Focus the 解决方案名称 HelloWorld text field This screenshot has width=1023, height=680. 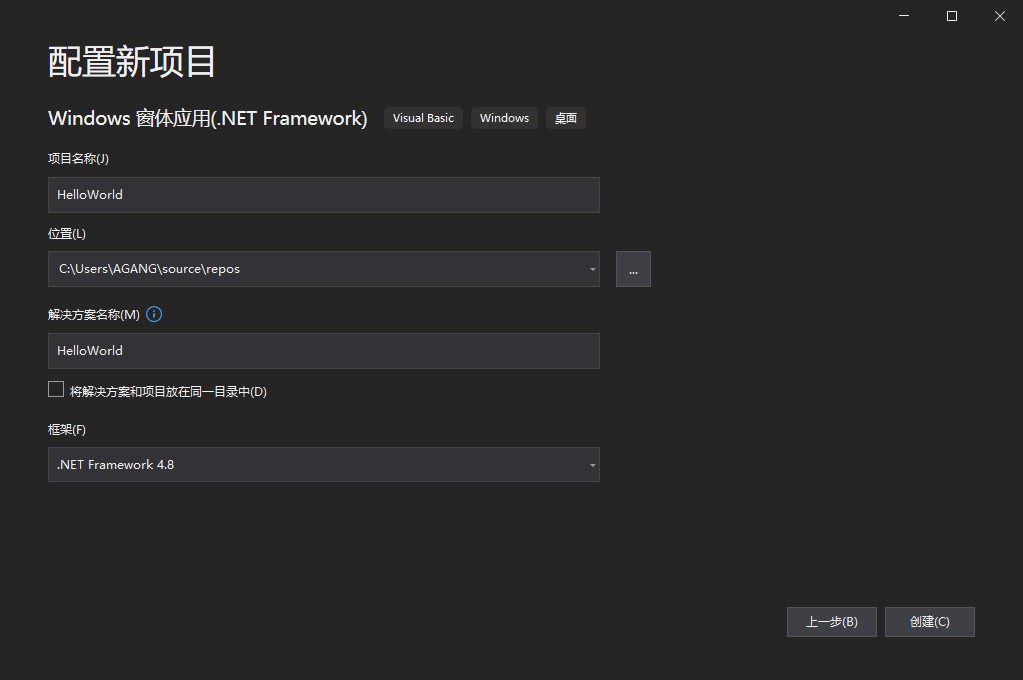[323, 351]
